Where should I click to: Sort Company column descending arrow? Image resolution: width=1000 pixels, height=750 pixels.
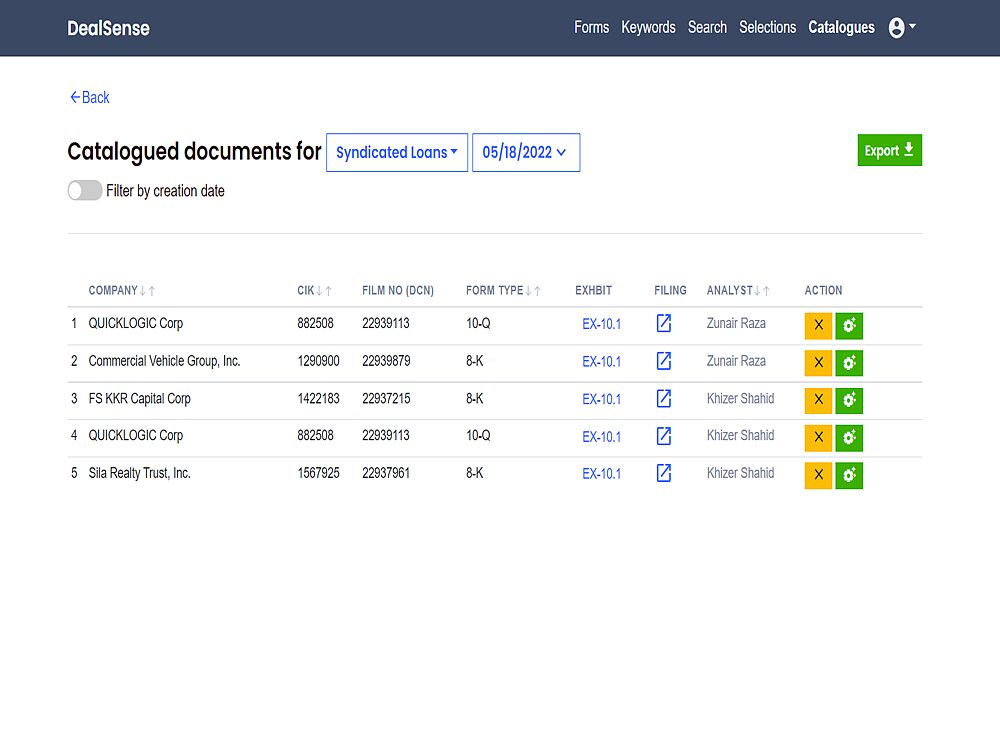click(x=143, y=291)
